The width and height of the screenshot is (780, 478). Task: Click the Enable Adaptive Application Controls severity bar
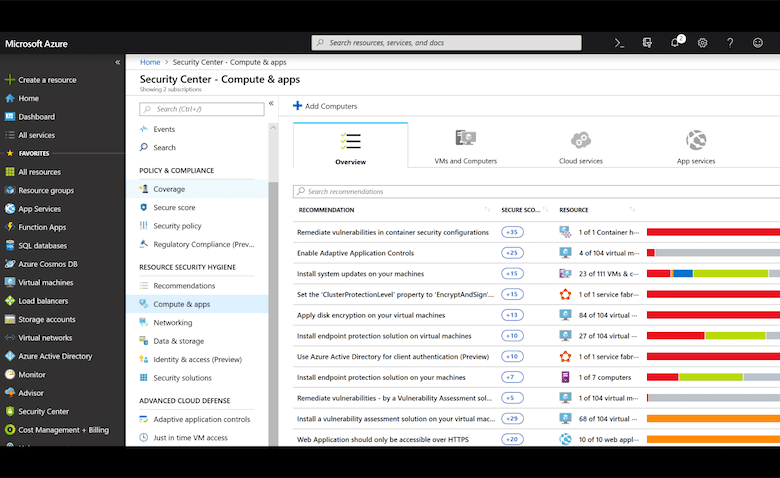pyautogui.click(x=713, y=253)
